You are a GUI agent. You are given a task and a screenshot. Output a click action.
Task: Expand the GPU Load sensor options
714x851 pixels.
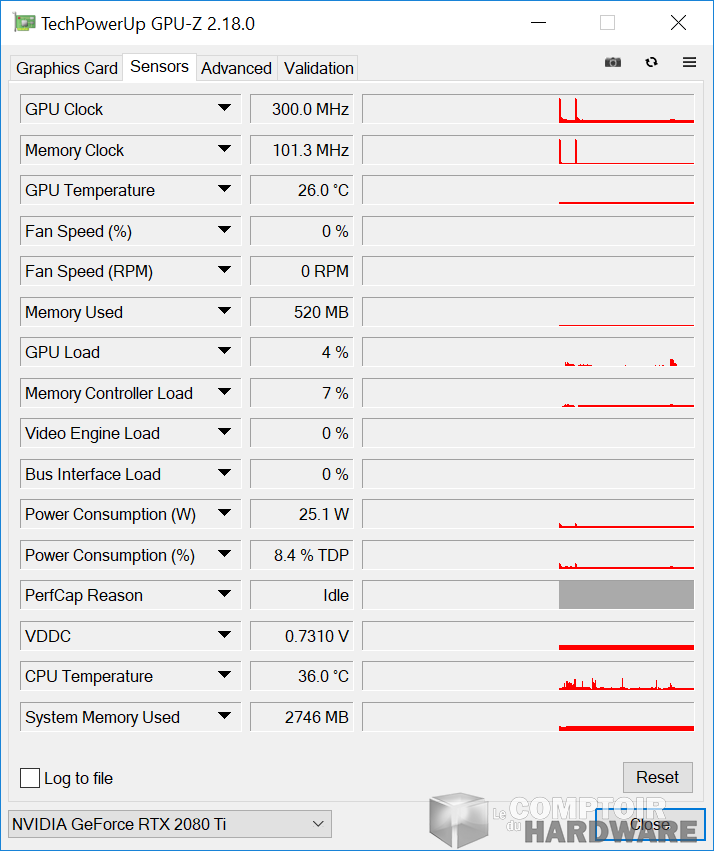[x=225, y=352]
